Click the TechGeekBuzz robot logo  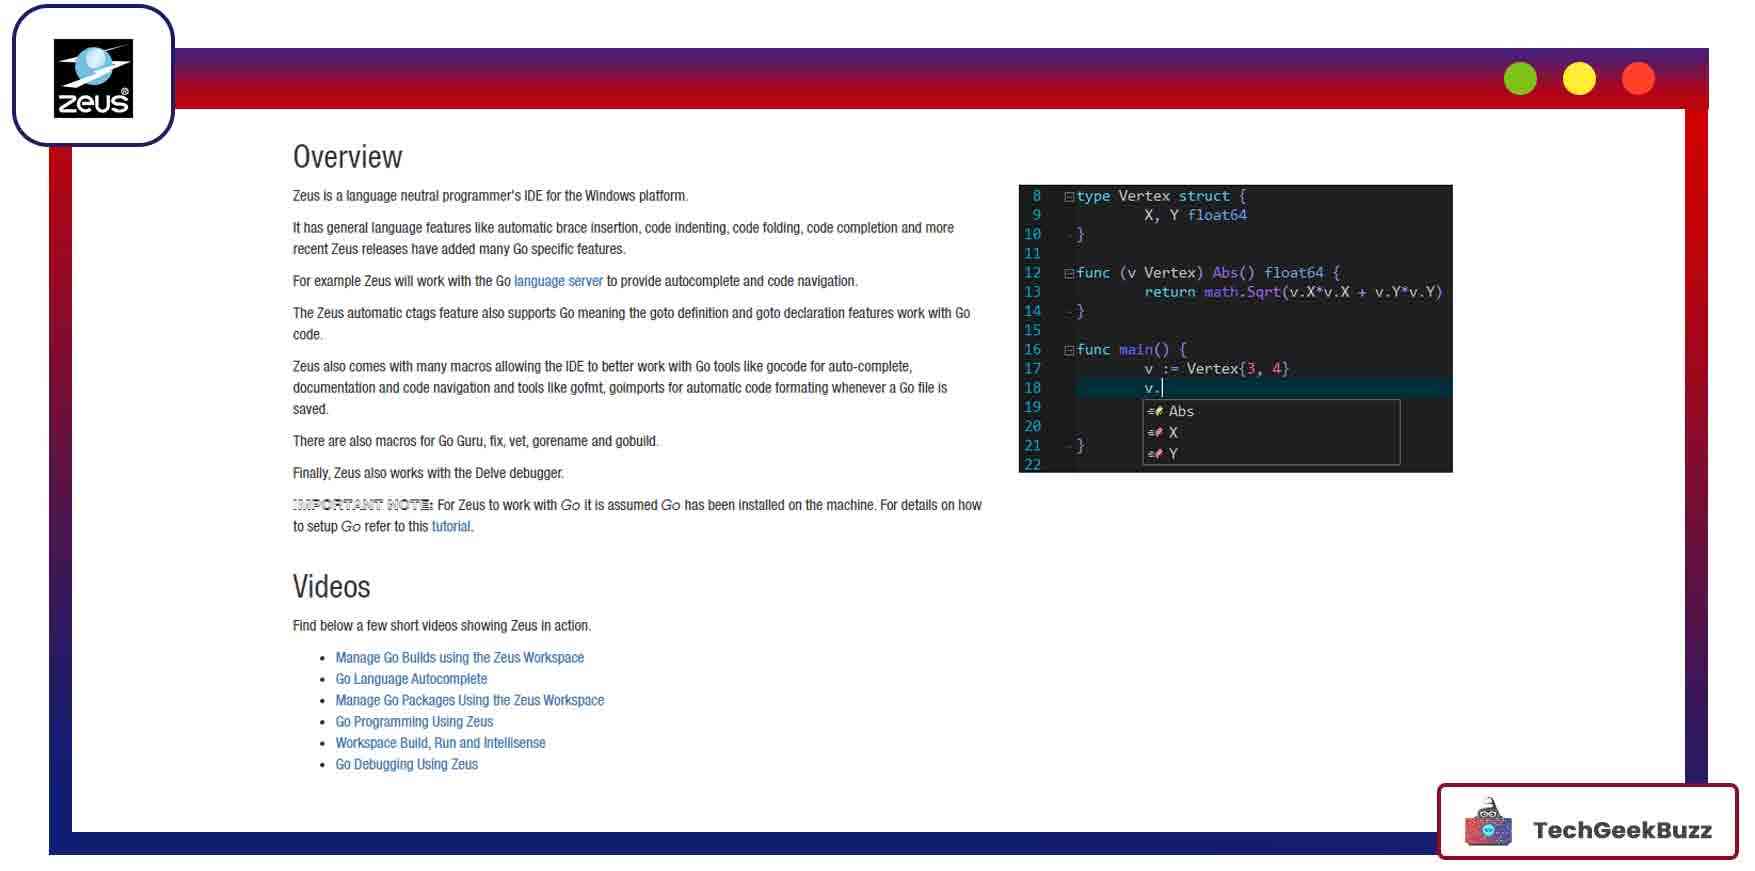coord(1488,823)
